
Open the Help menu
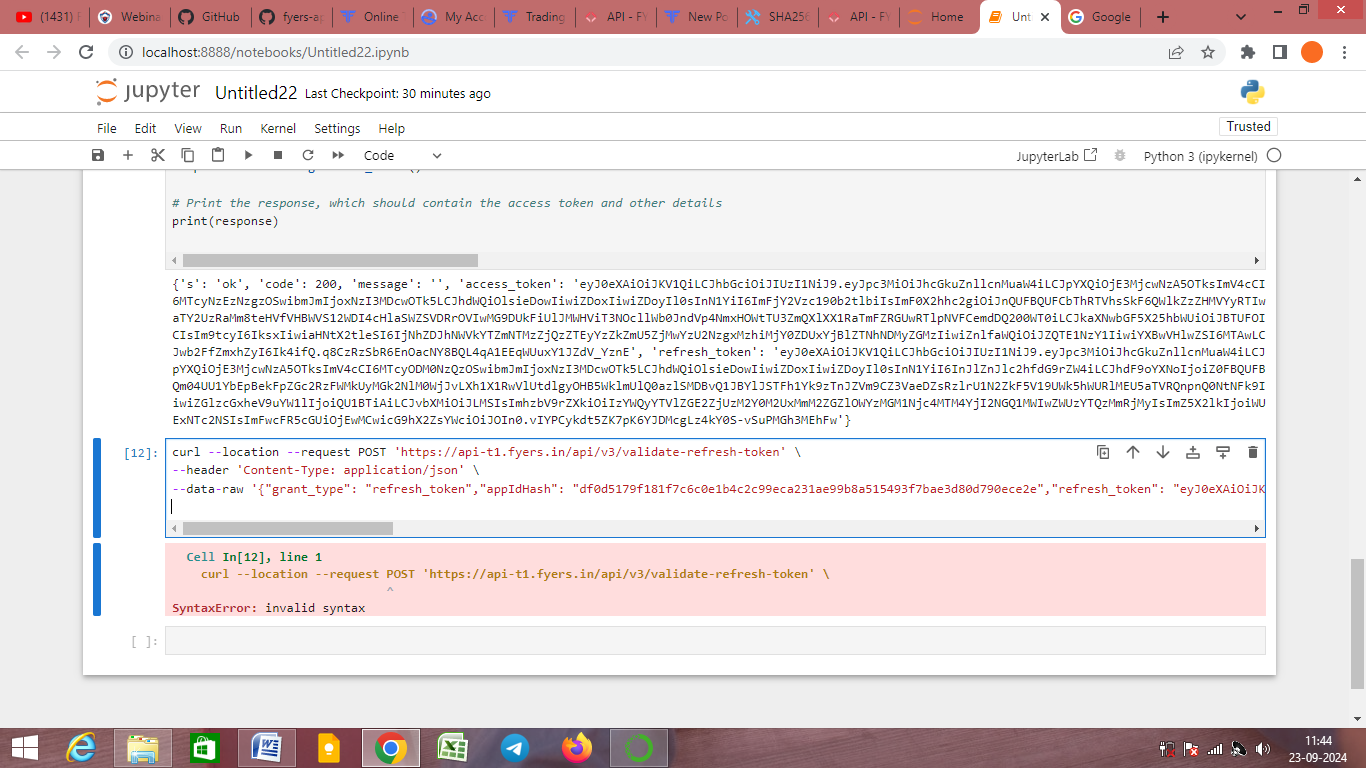click(392, 128)
